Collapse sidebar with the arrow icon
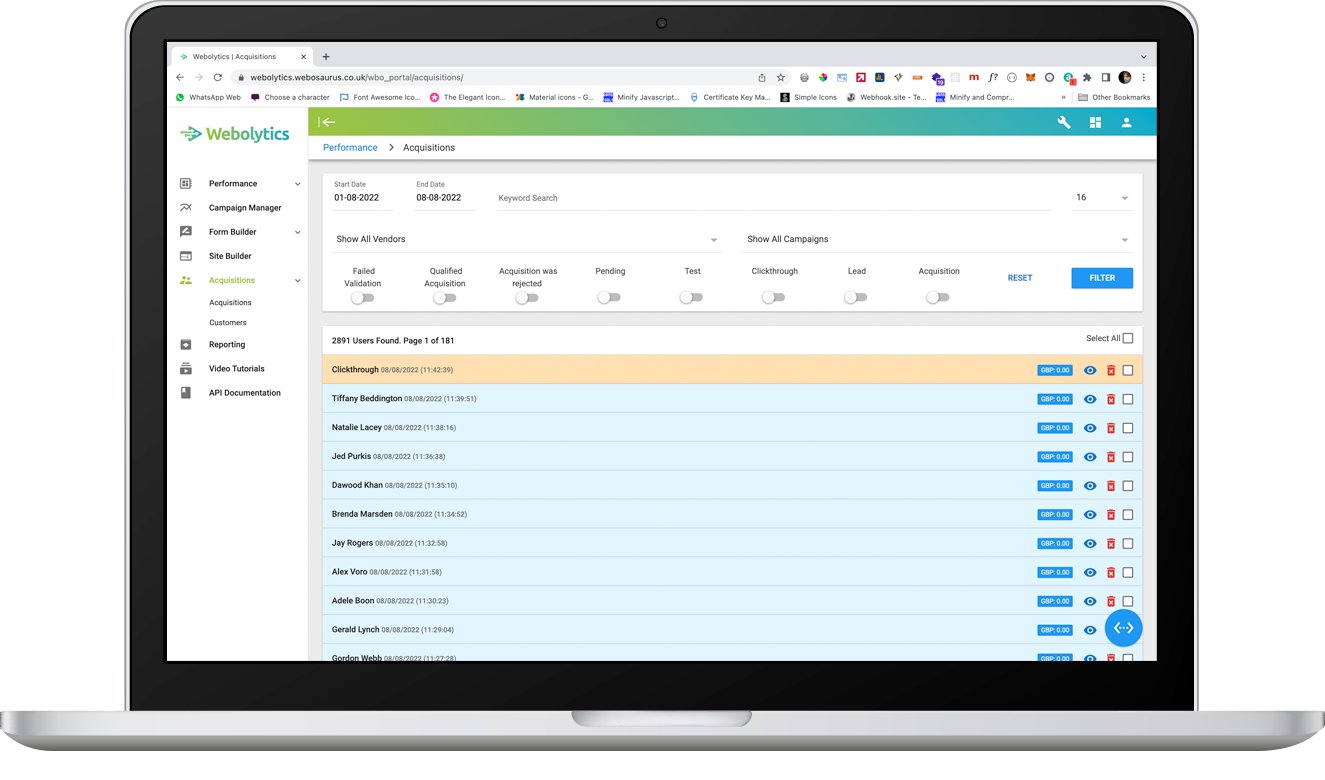 (x=327, y=122)
